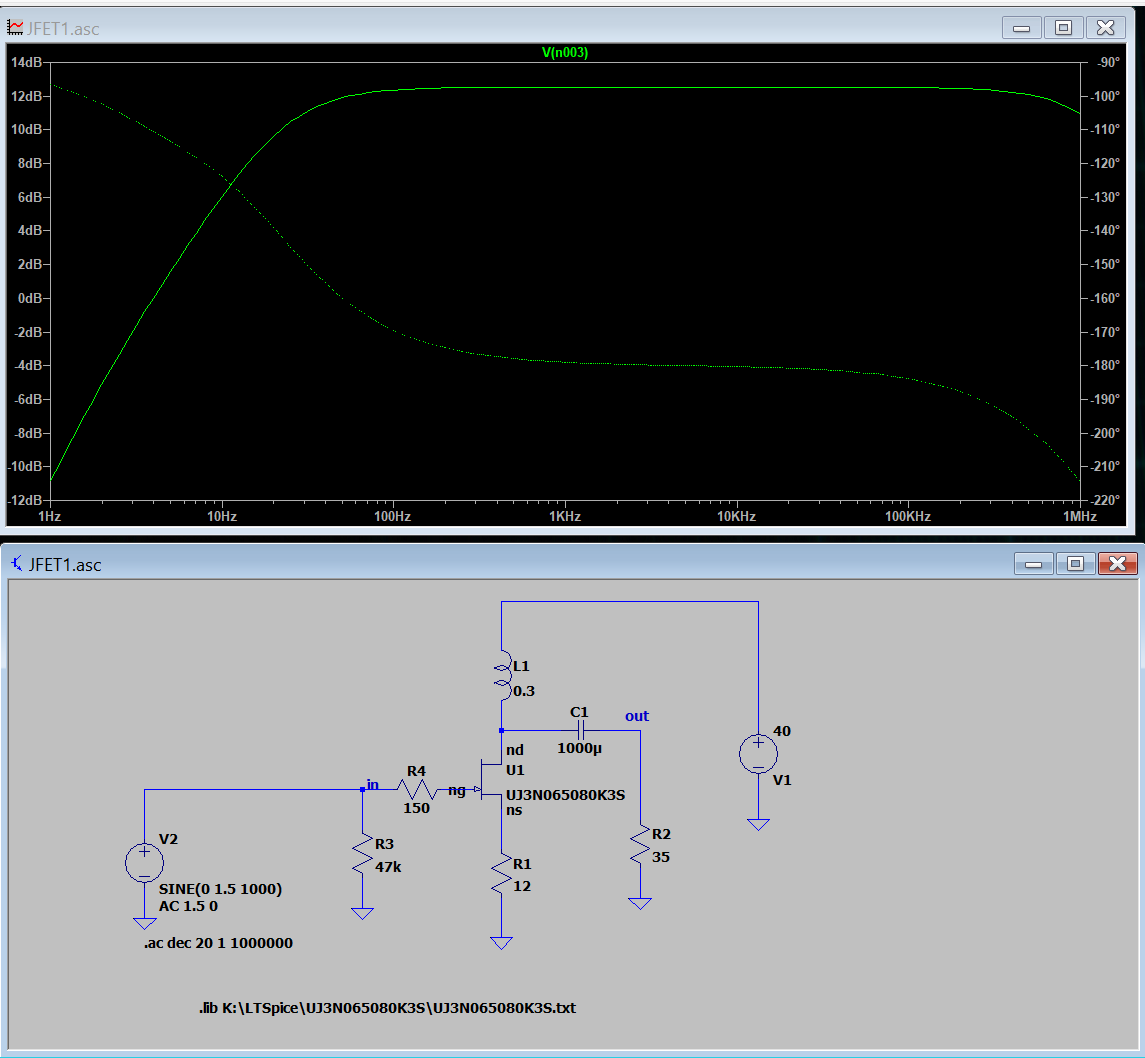Select the JFET U1 transistor symbol
The image size is (1145, 1058).
tap(491, 778)
